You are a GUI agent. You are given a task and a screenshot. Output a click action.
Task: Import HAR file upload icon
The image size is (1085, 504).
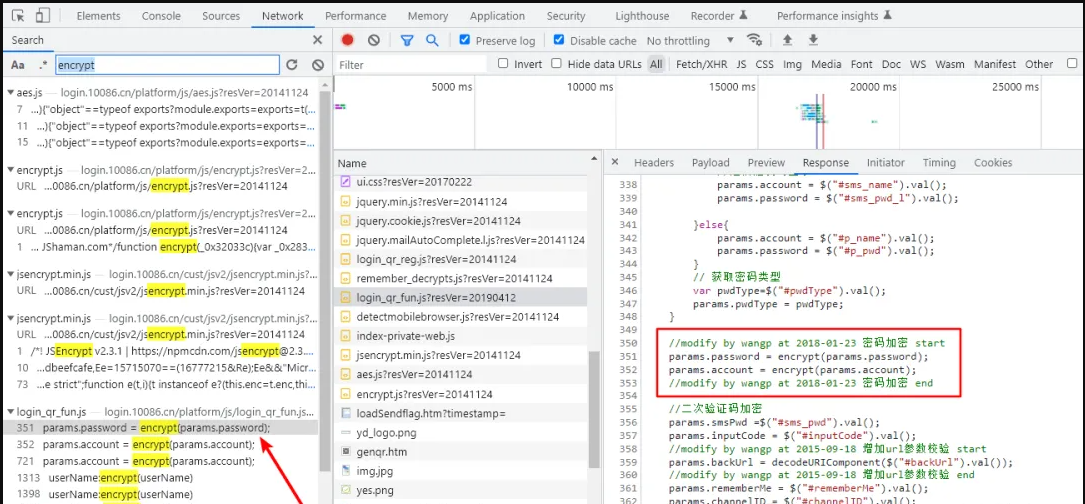787,40
